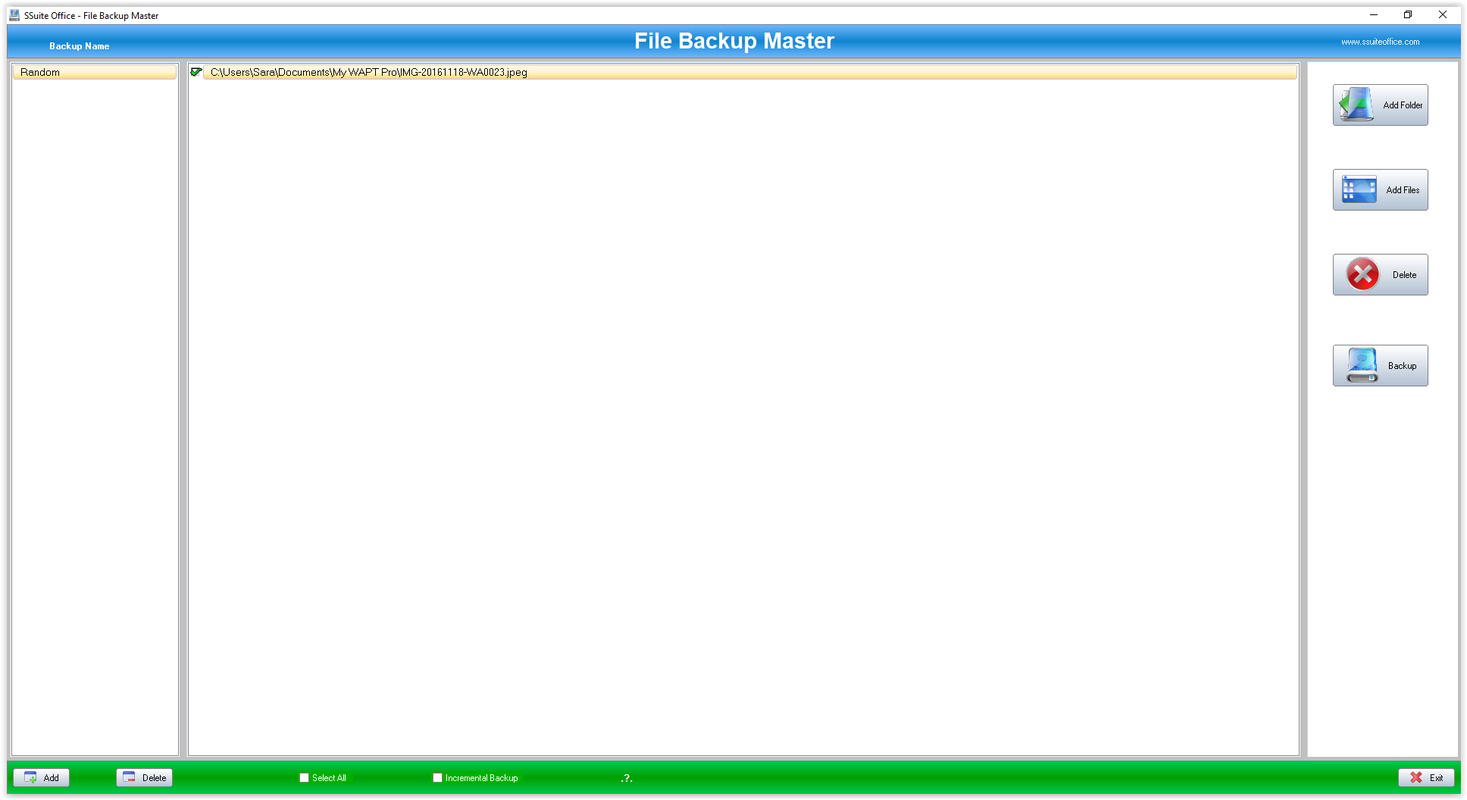Click the .?. help indicator in bottom bar
1467x800 pixels.
627,778
